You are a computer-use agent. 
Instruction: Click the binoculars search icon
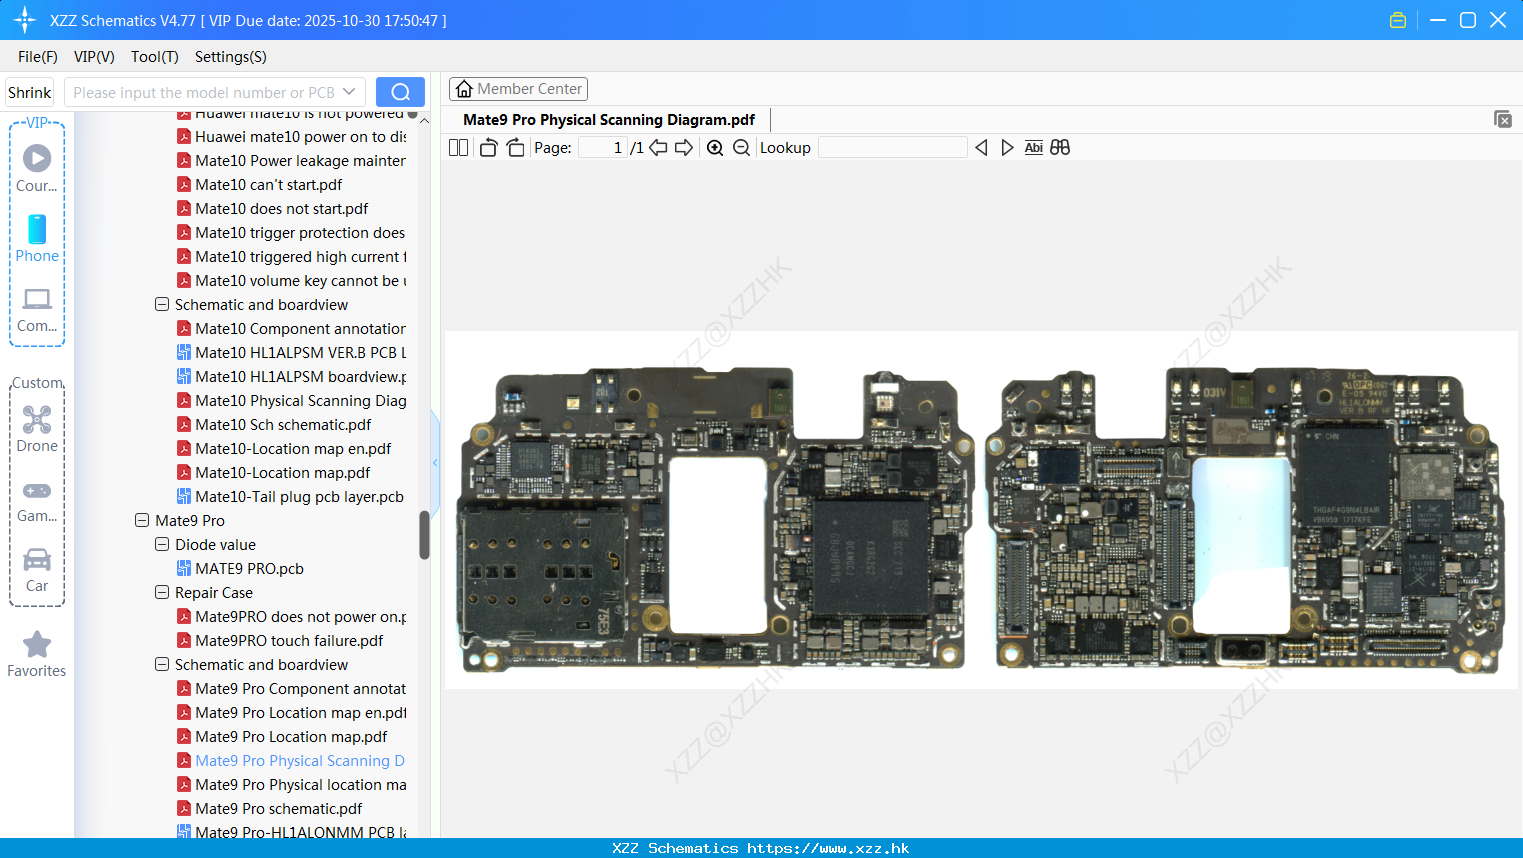click(1060, 148)
